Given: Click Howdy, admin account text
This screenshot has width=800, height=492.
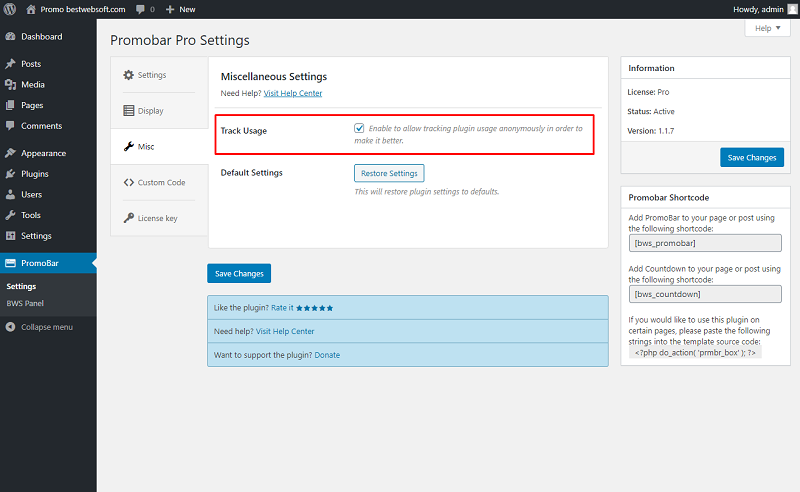Looking at the screenshot, I should pyautogui.click(x=758, y=9).
